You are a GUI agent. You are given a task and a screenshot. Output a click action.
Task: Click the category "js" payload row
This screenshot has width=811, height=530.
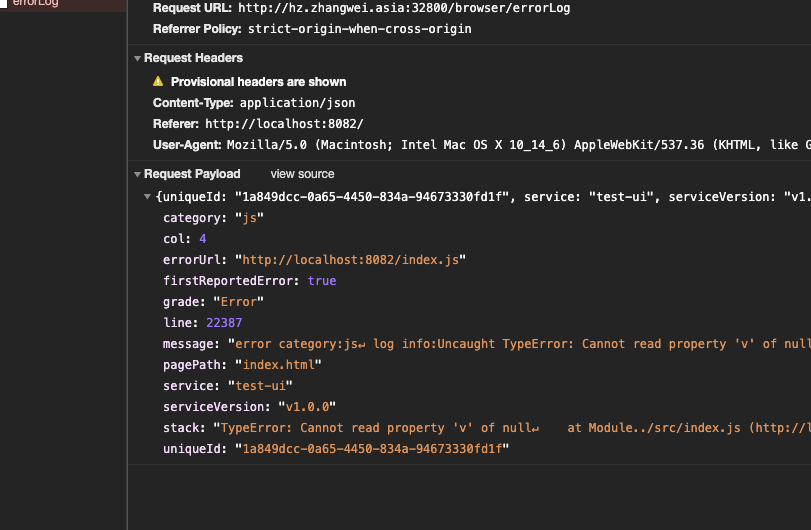pyautogui.click(x=214, y=218)
